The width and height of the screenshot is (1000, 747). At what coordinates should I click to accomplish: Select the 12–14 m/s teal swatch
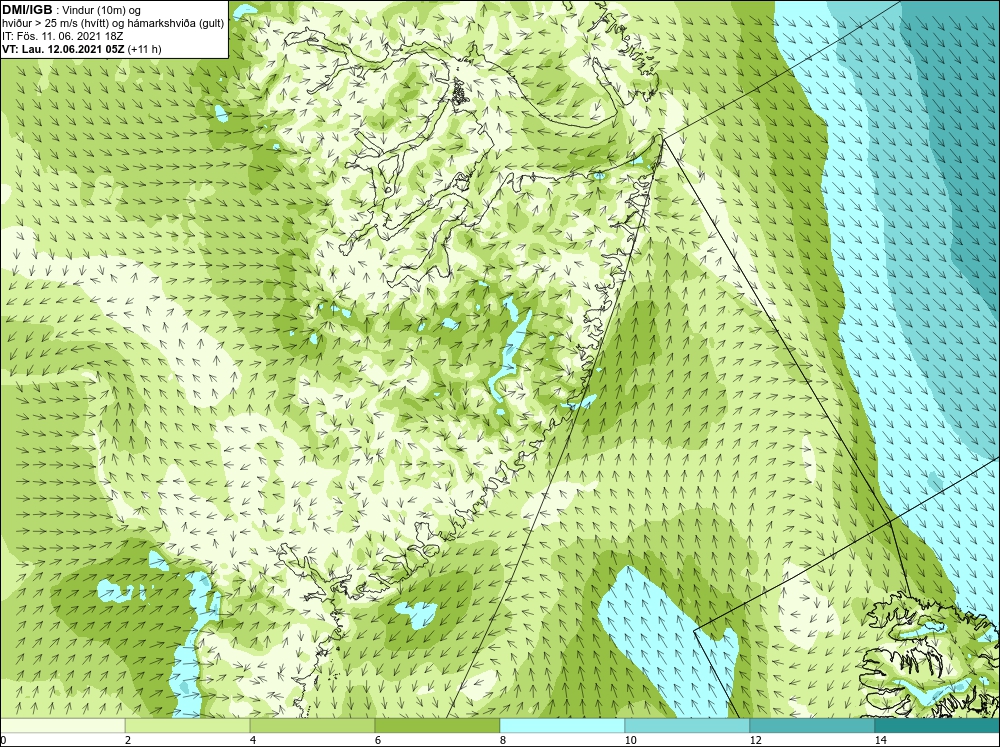pyautogui.click(x=812, y=725)
